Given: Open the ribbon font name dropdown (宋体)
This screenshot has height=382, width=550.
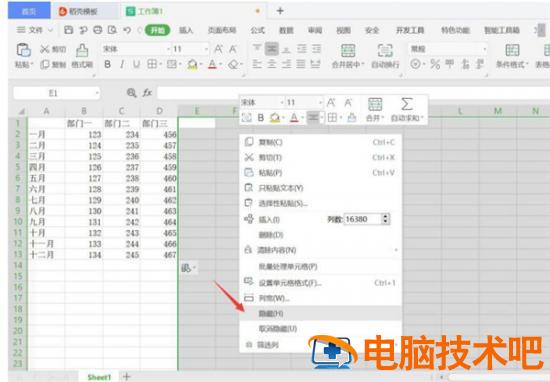Looking at the screenshot, I should (168, 49).
